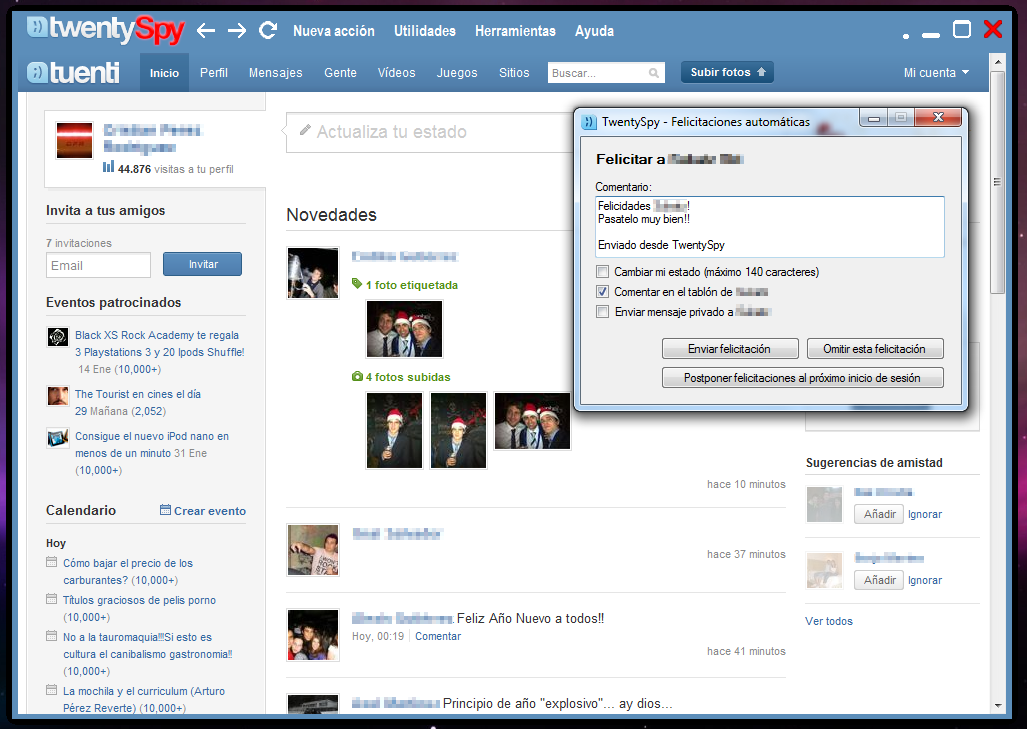Open your profile picture thumbnail

click(74, 140)
